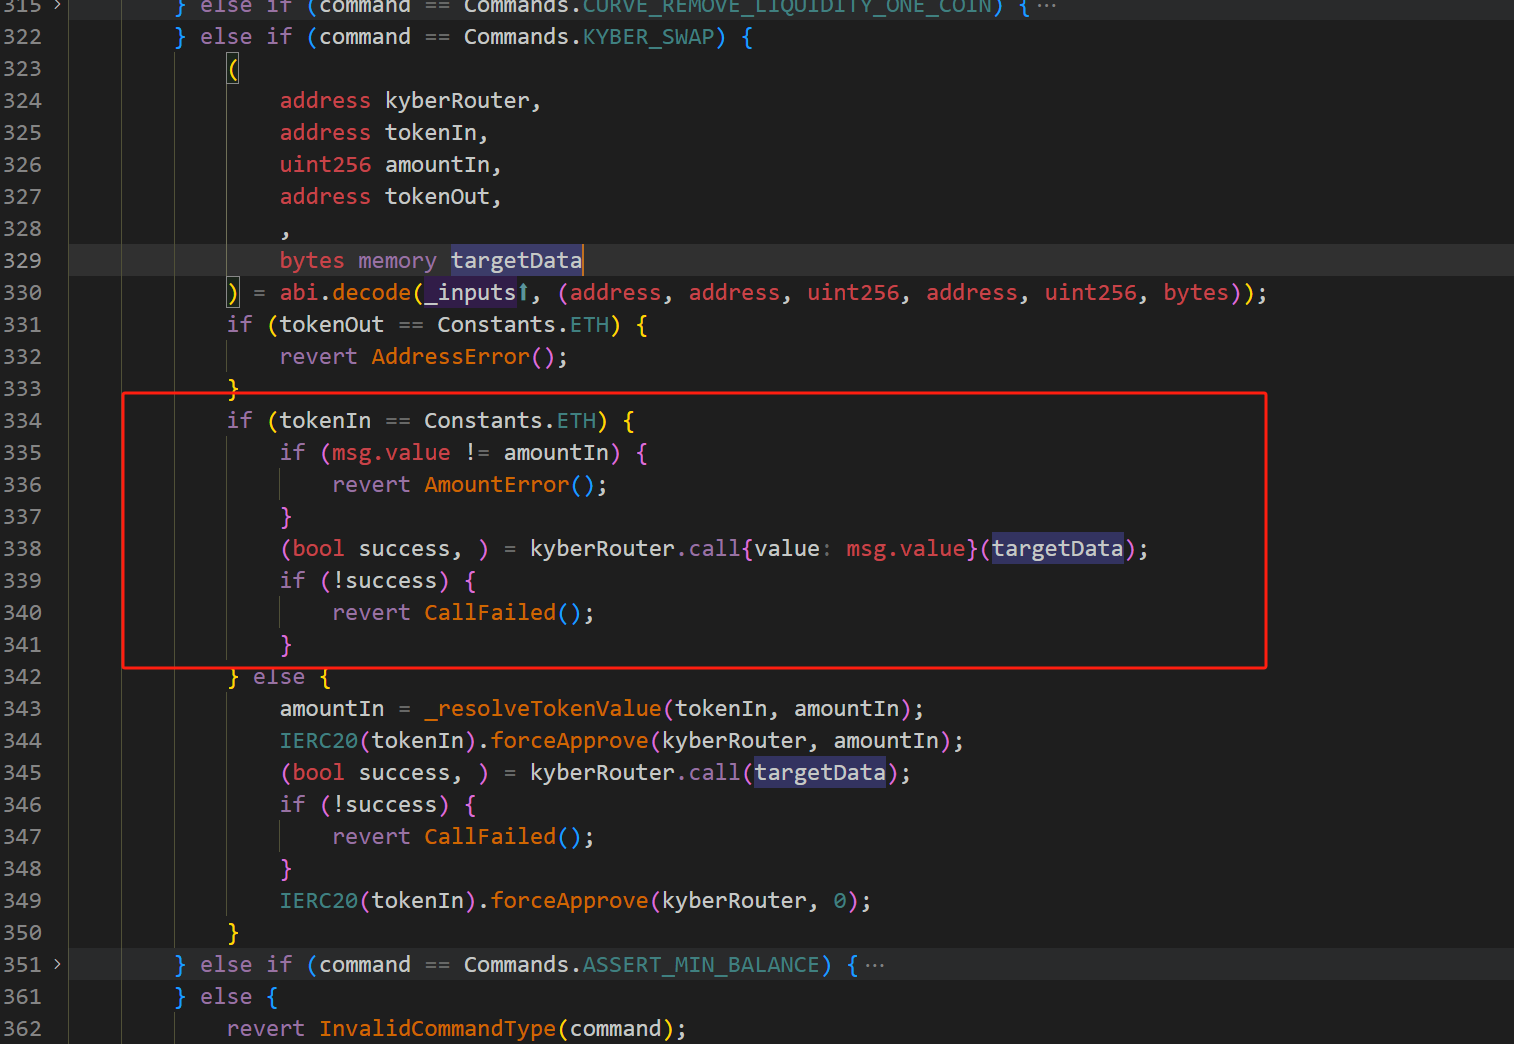Click CallFailed on line 347
Screen dimensions: 1514x1044
tap(490, 837)
